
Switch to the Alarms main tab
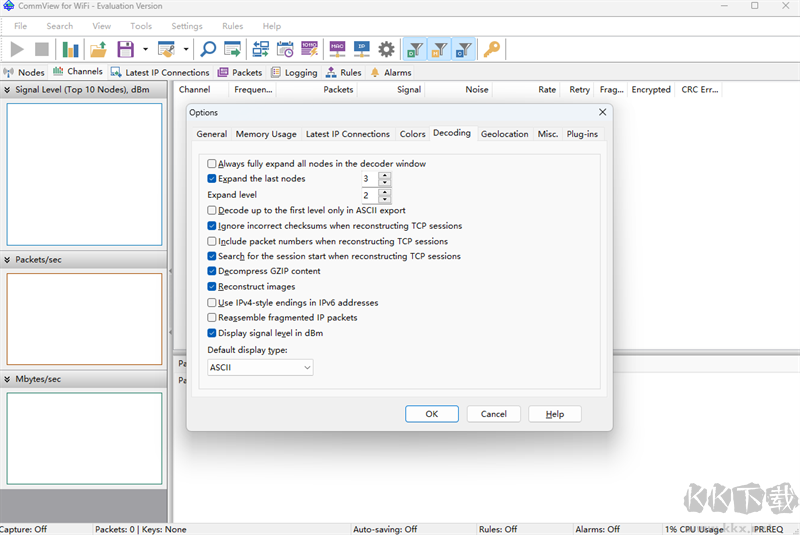[x=391, y=72]
